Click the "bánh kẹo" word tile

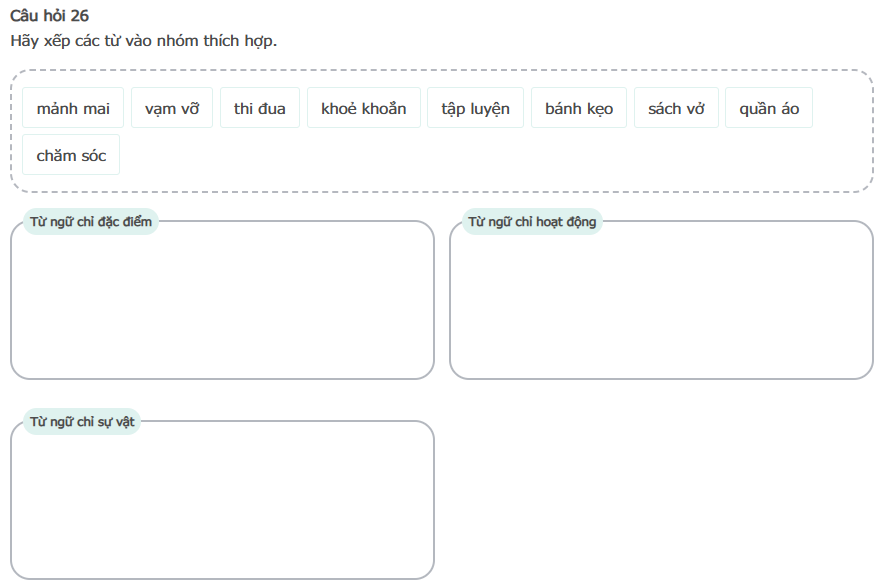click(x=579, y=108)
